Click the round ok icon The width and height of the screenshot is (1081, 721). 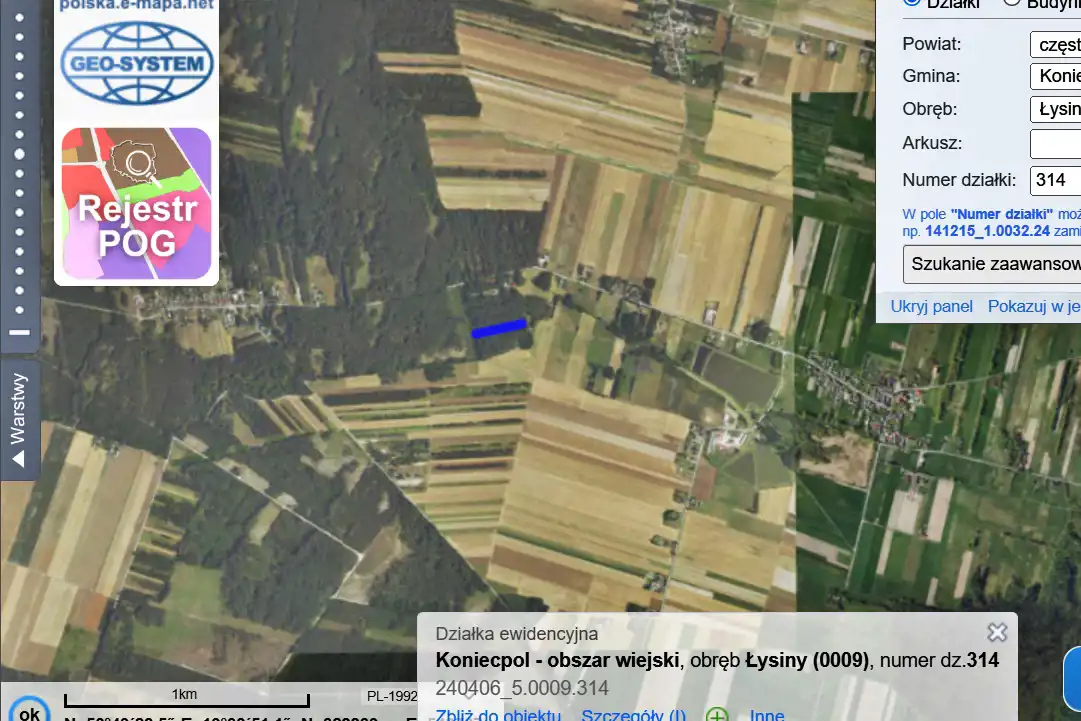click(30, 709)
